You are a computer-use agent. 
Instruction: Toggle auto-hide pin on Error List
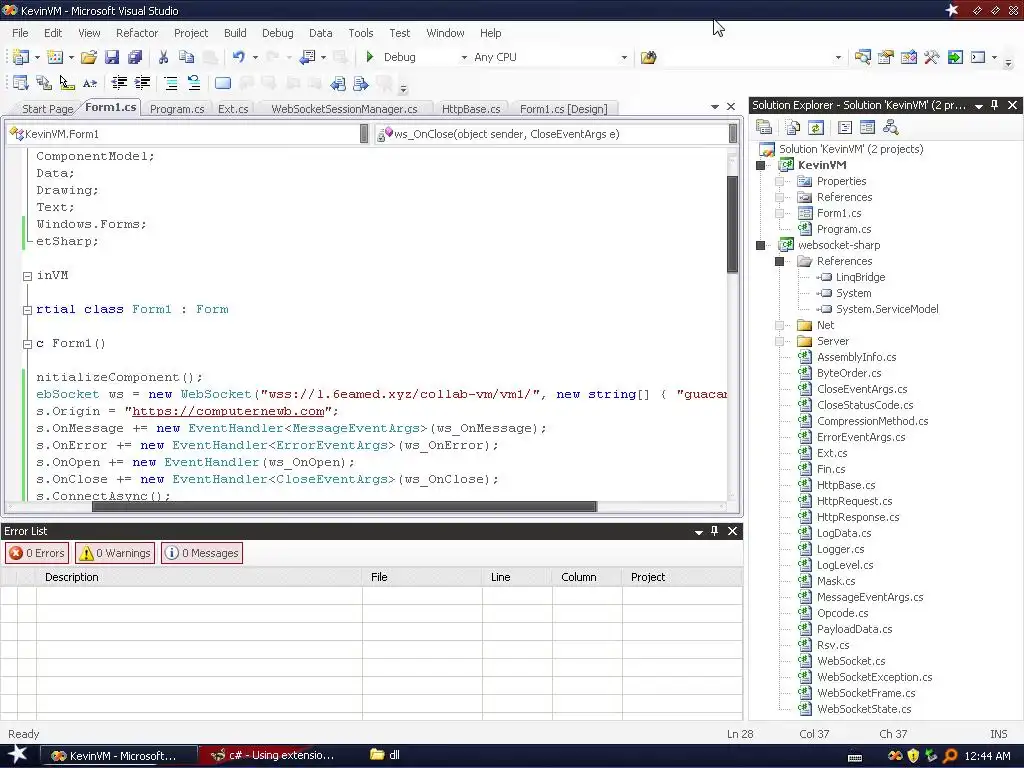tap(714, 531)
